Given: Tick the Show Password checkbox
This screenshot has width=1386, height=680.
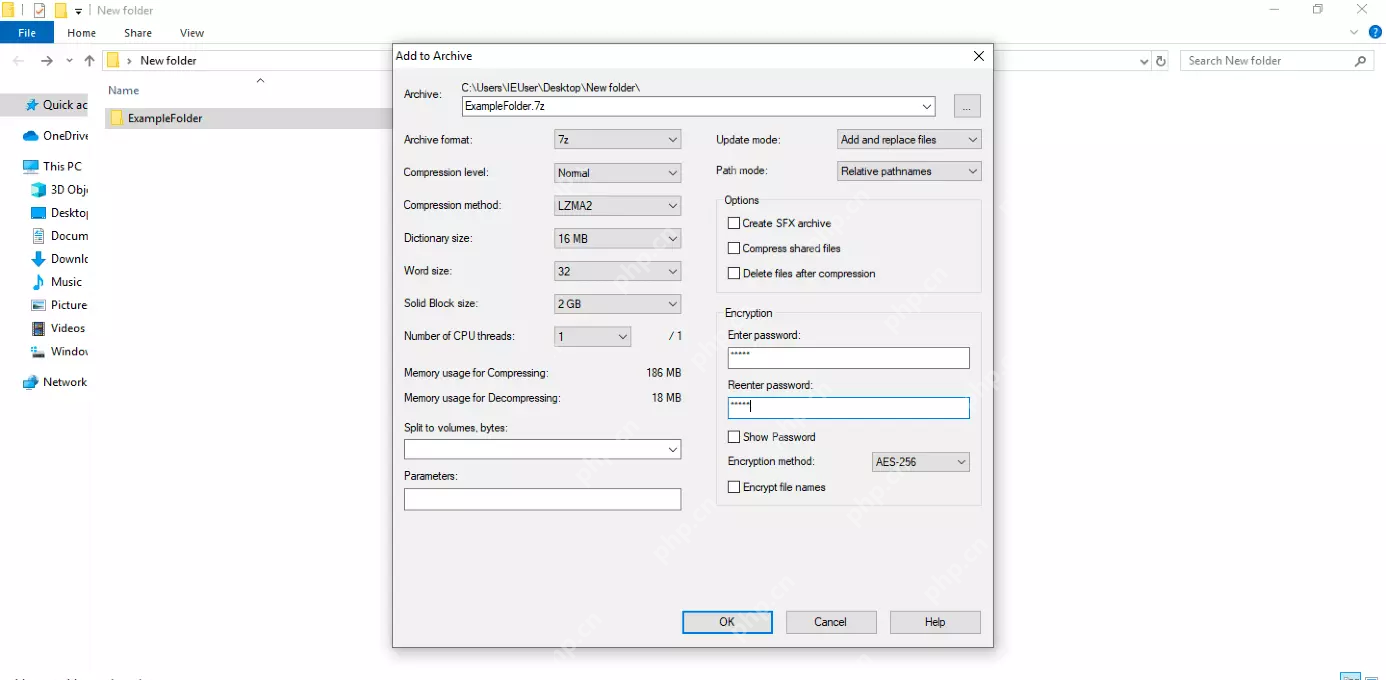Looking at the screenshot, I should (734, 437).
